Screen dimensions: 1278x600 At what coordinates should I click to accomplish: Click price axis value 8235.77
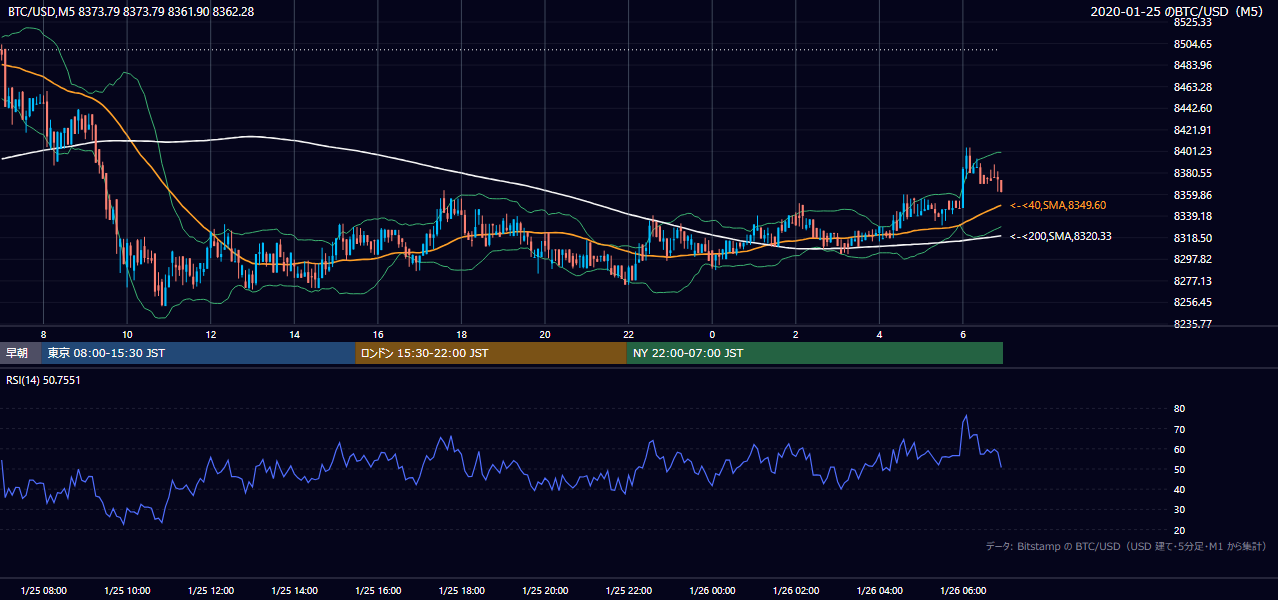pyautogui.click(x=1193, y=324)
